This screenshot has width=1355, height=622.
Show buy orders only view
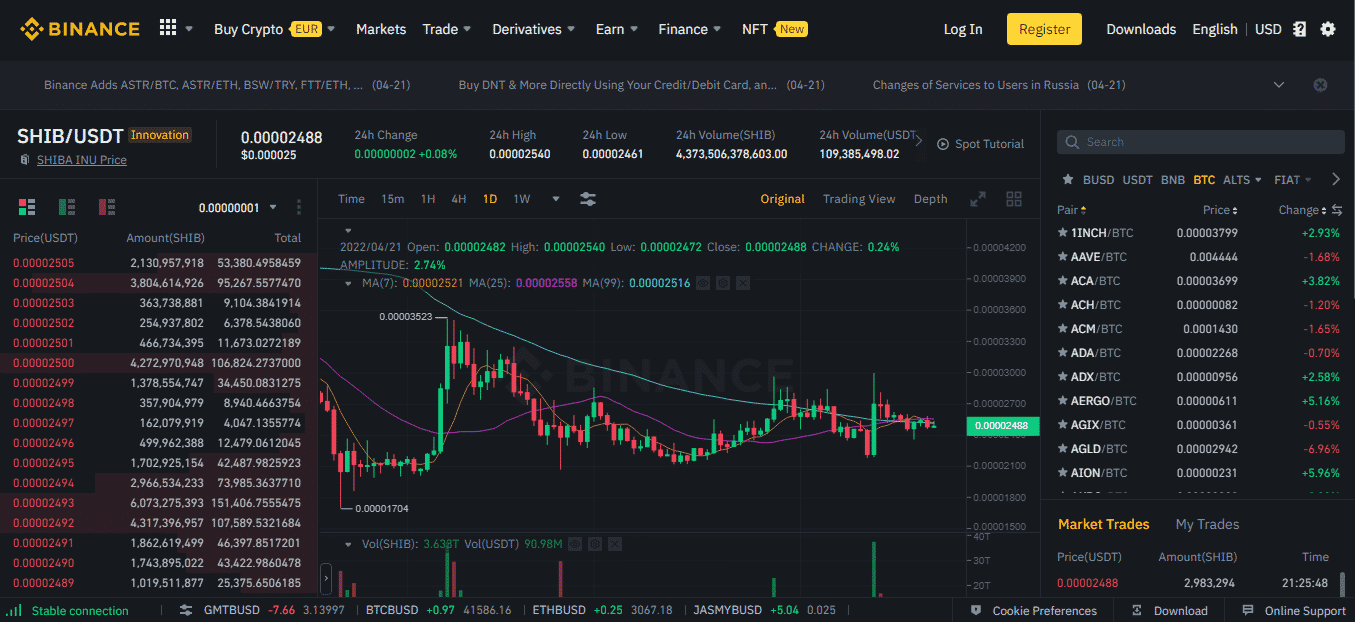tap(67, 207)
